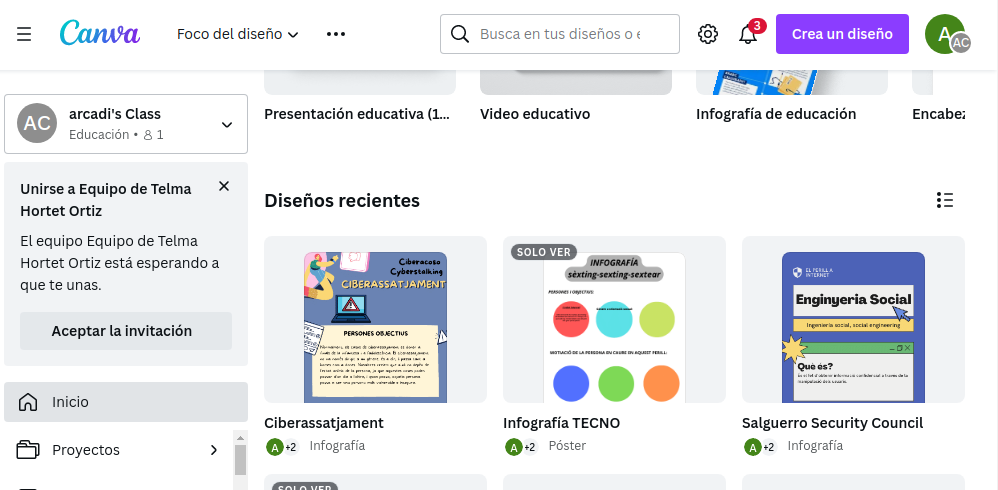Switch to list view of recent designs

[x=945, y=200]
